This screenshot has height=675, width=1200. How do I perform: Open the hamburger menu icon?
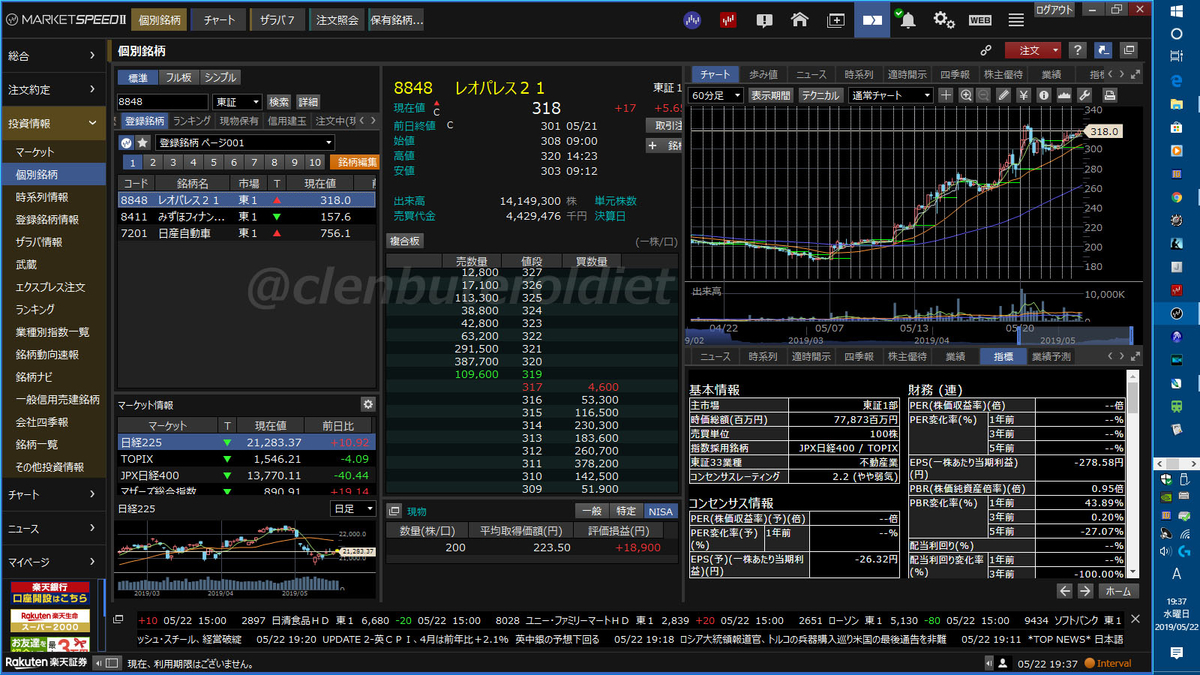(1016, 19)
